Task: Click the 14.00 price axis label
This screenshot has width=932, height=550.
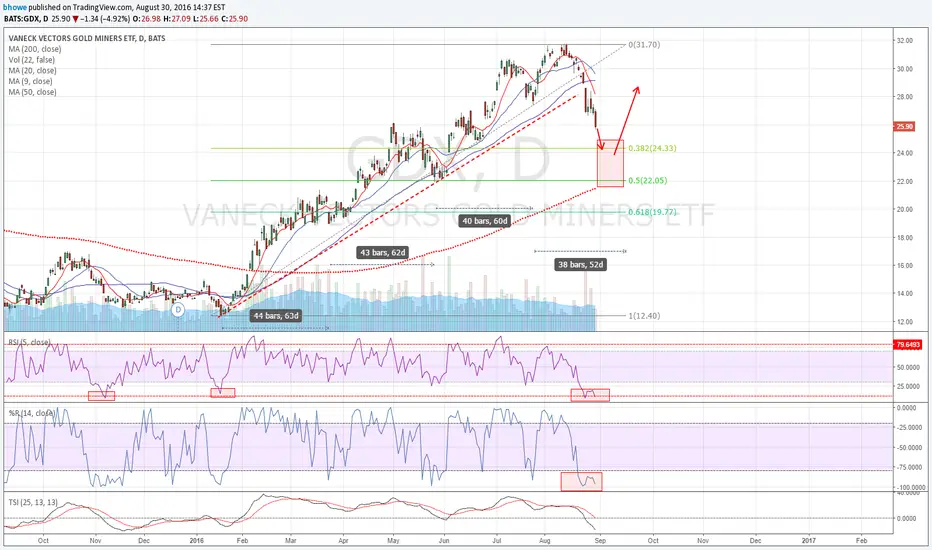Action: [x=905, y=294]
